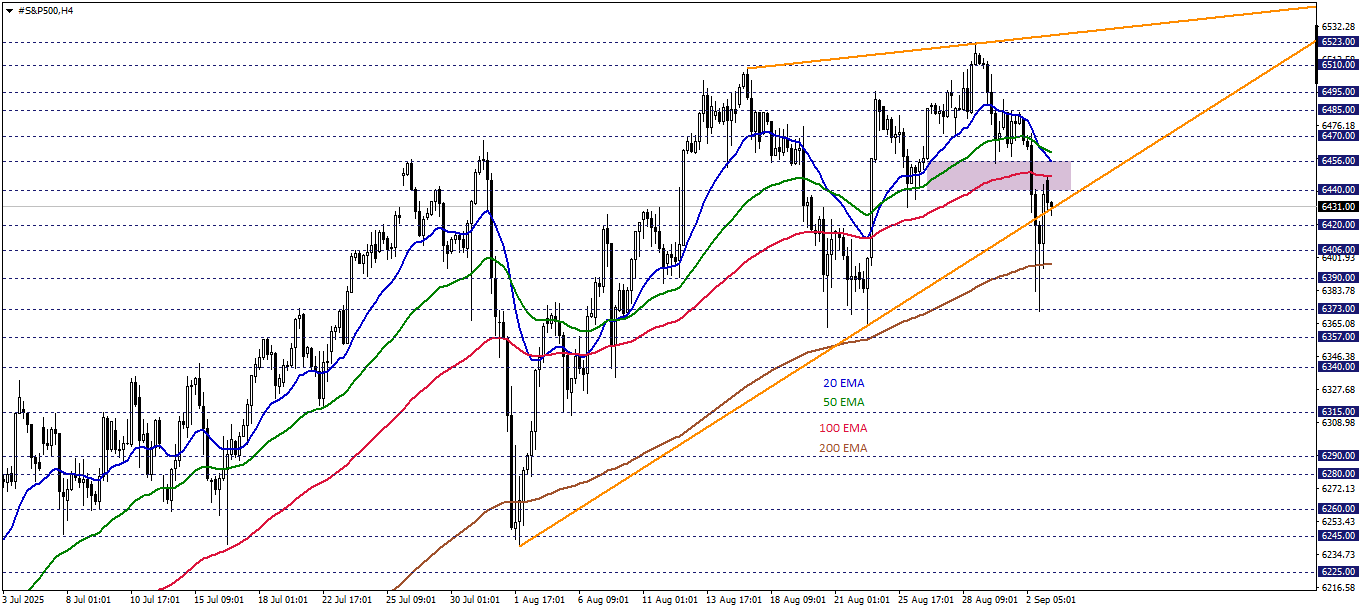Image resolution: width=1362 pixels, height=611 pixels.
Task: Click the small triangle icon before #S&P500
Action: point(8,10)
